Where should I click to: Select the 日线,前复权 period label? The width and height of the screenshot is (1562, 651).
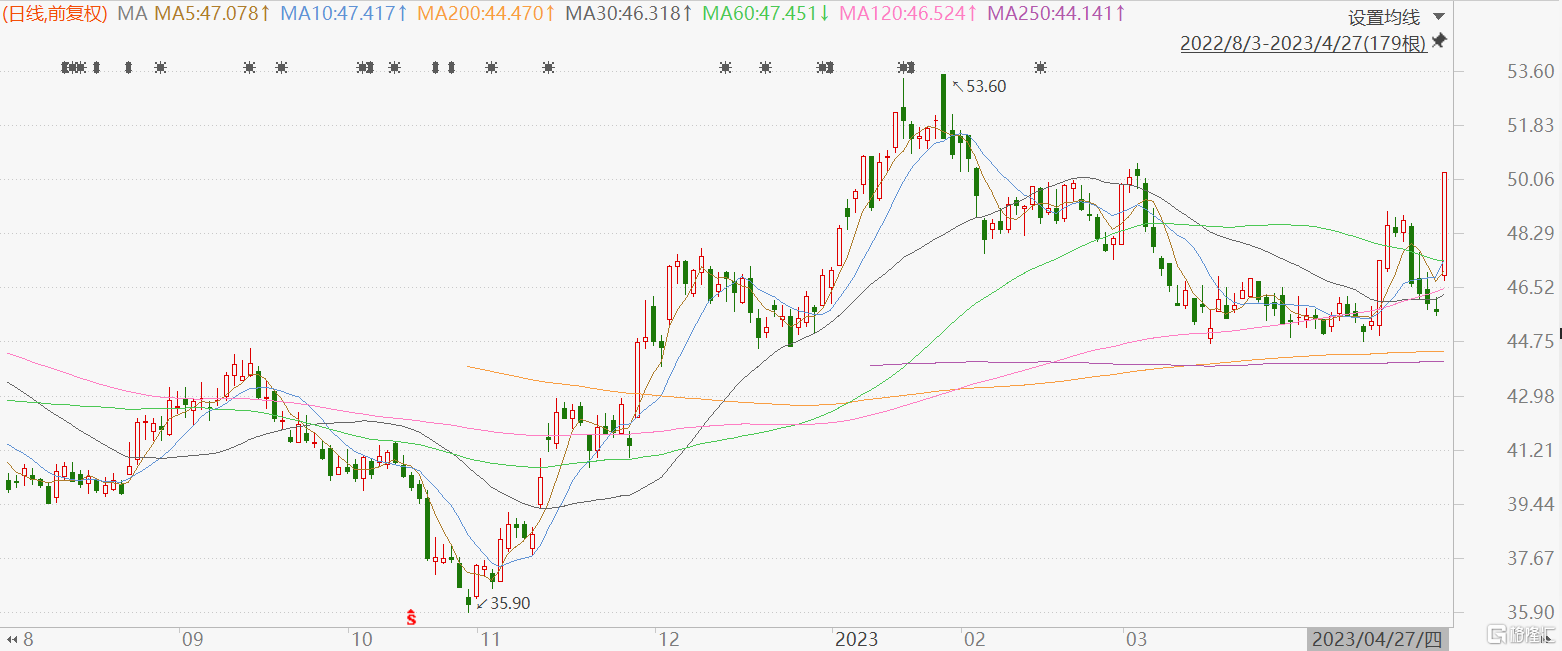[x=57, y=14]
